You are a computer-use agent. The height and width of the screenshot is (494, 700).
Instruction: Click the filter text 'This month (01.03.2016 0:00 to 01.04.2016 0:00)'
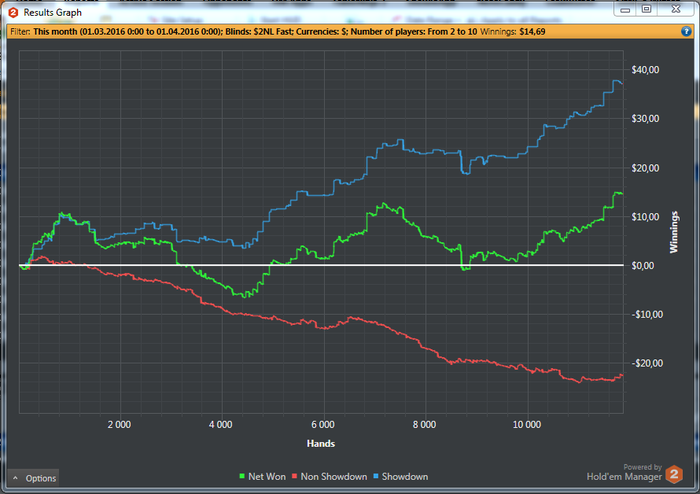pyautogui.click(x=128, y=32)
